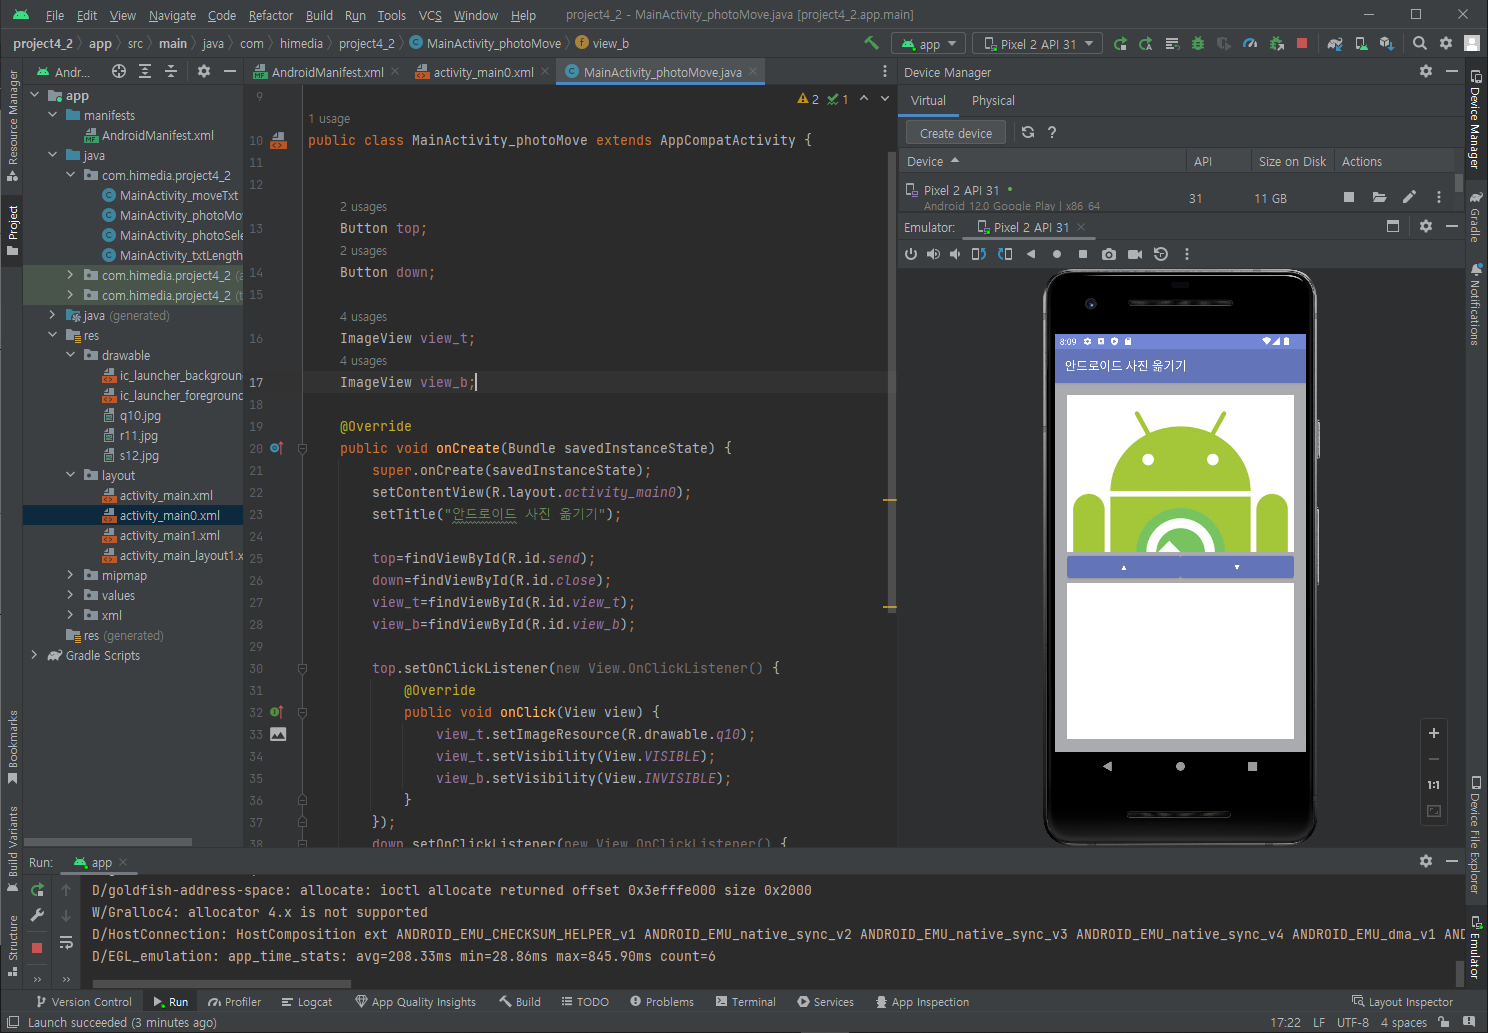Click emulator Back triangle toolbar icon
The height and width of the screenshot is (1033, 1488).
[1031, 254]
